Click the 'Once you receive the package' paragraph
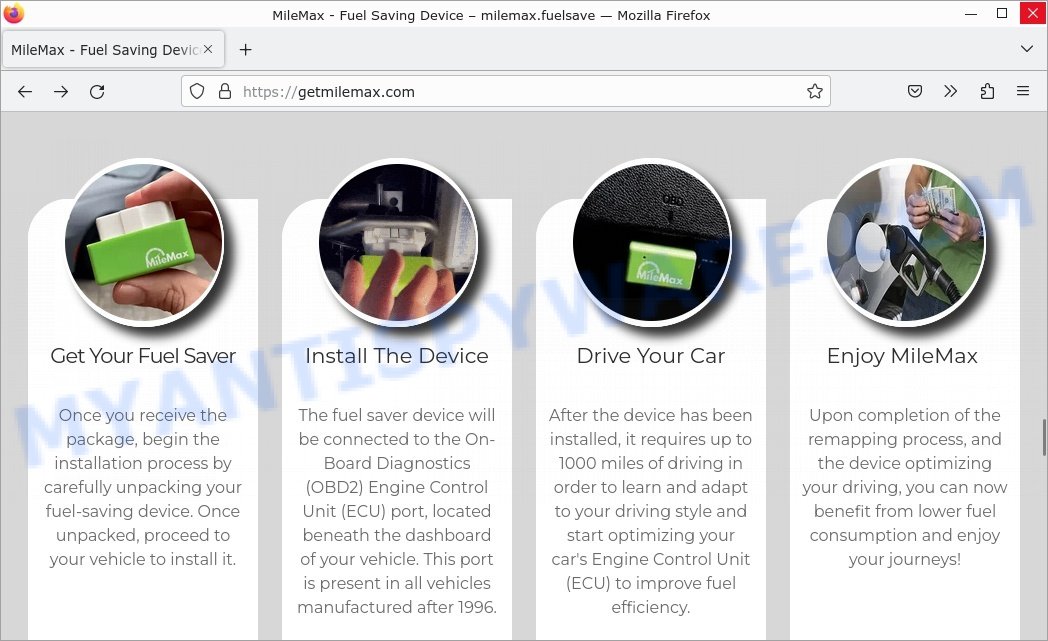This screenshot has width=1048, height=641. click(143, 487)
